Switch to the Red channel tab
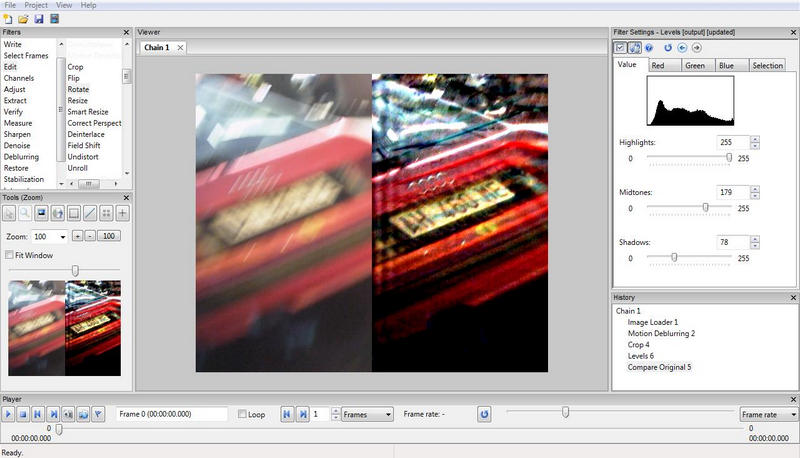Screen dimensions: 800x458 coord(664,65)
